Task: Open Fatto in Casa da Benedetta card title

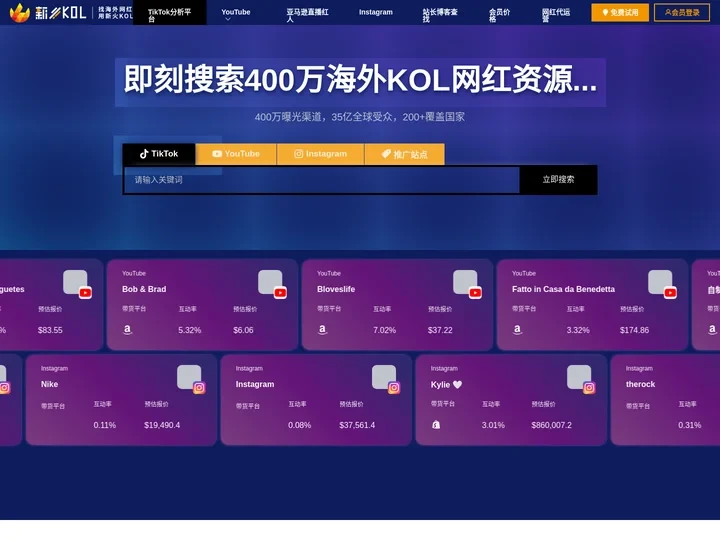Action: (563, 289)
